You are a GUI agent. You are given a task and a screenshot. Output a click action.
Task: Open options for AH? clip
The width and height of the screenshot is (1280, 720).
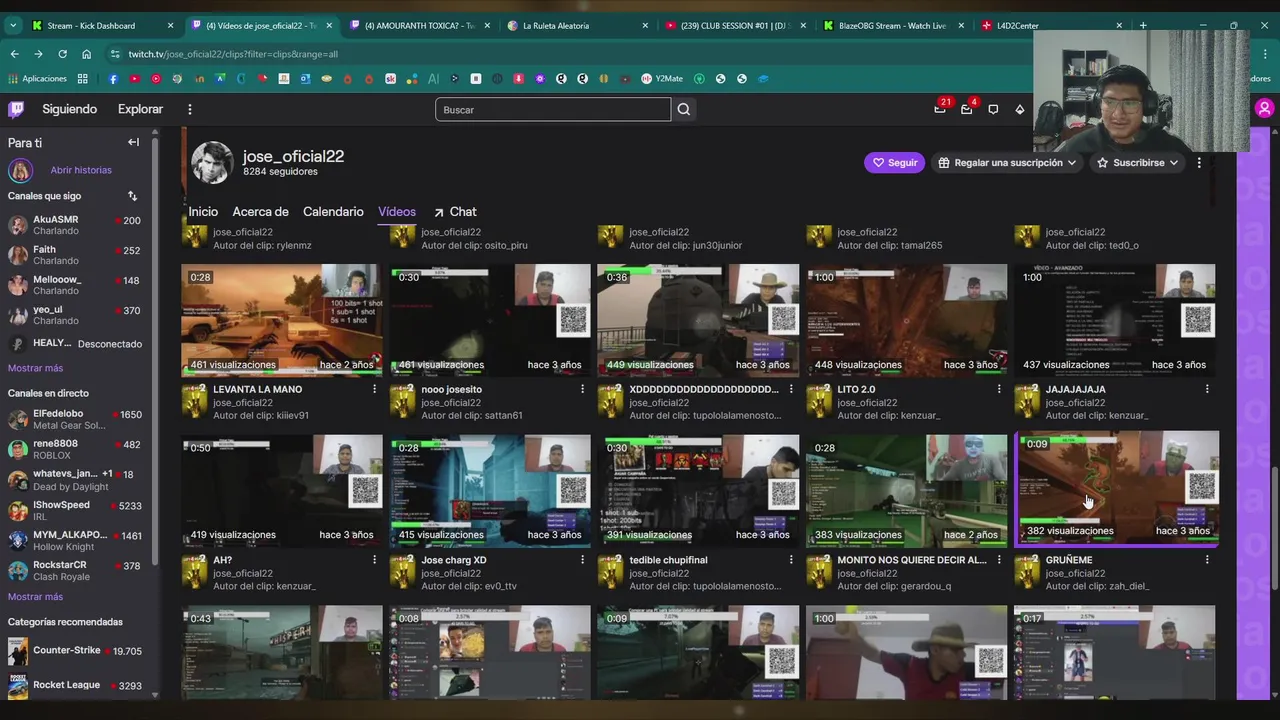(x=374, y=560)
